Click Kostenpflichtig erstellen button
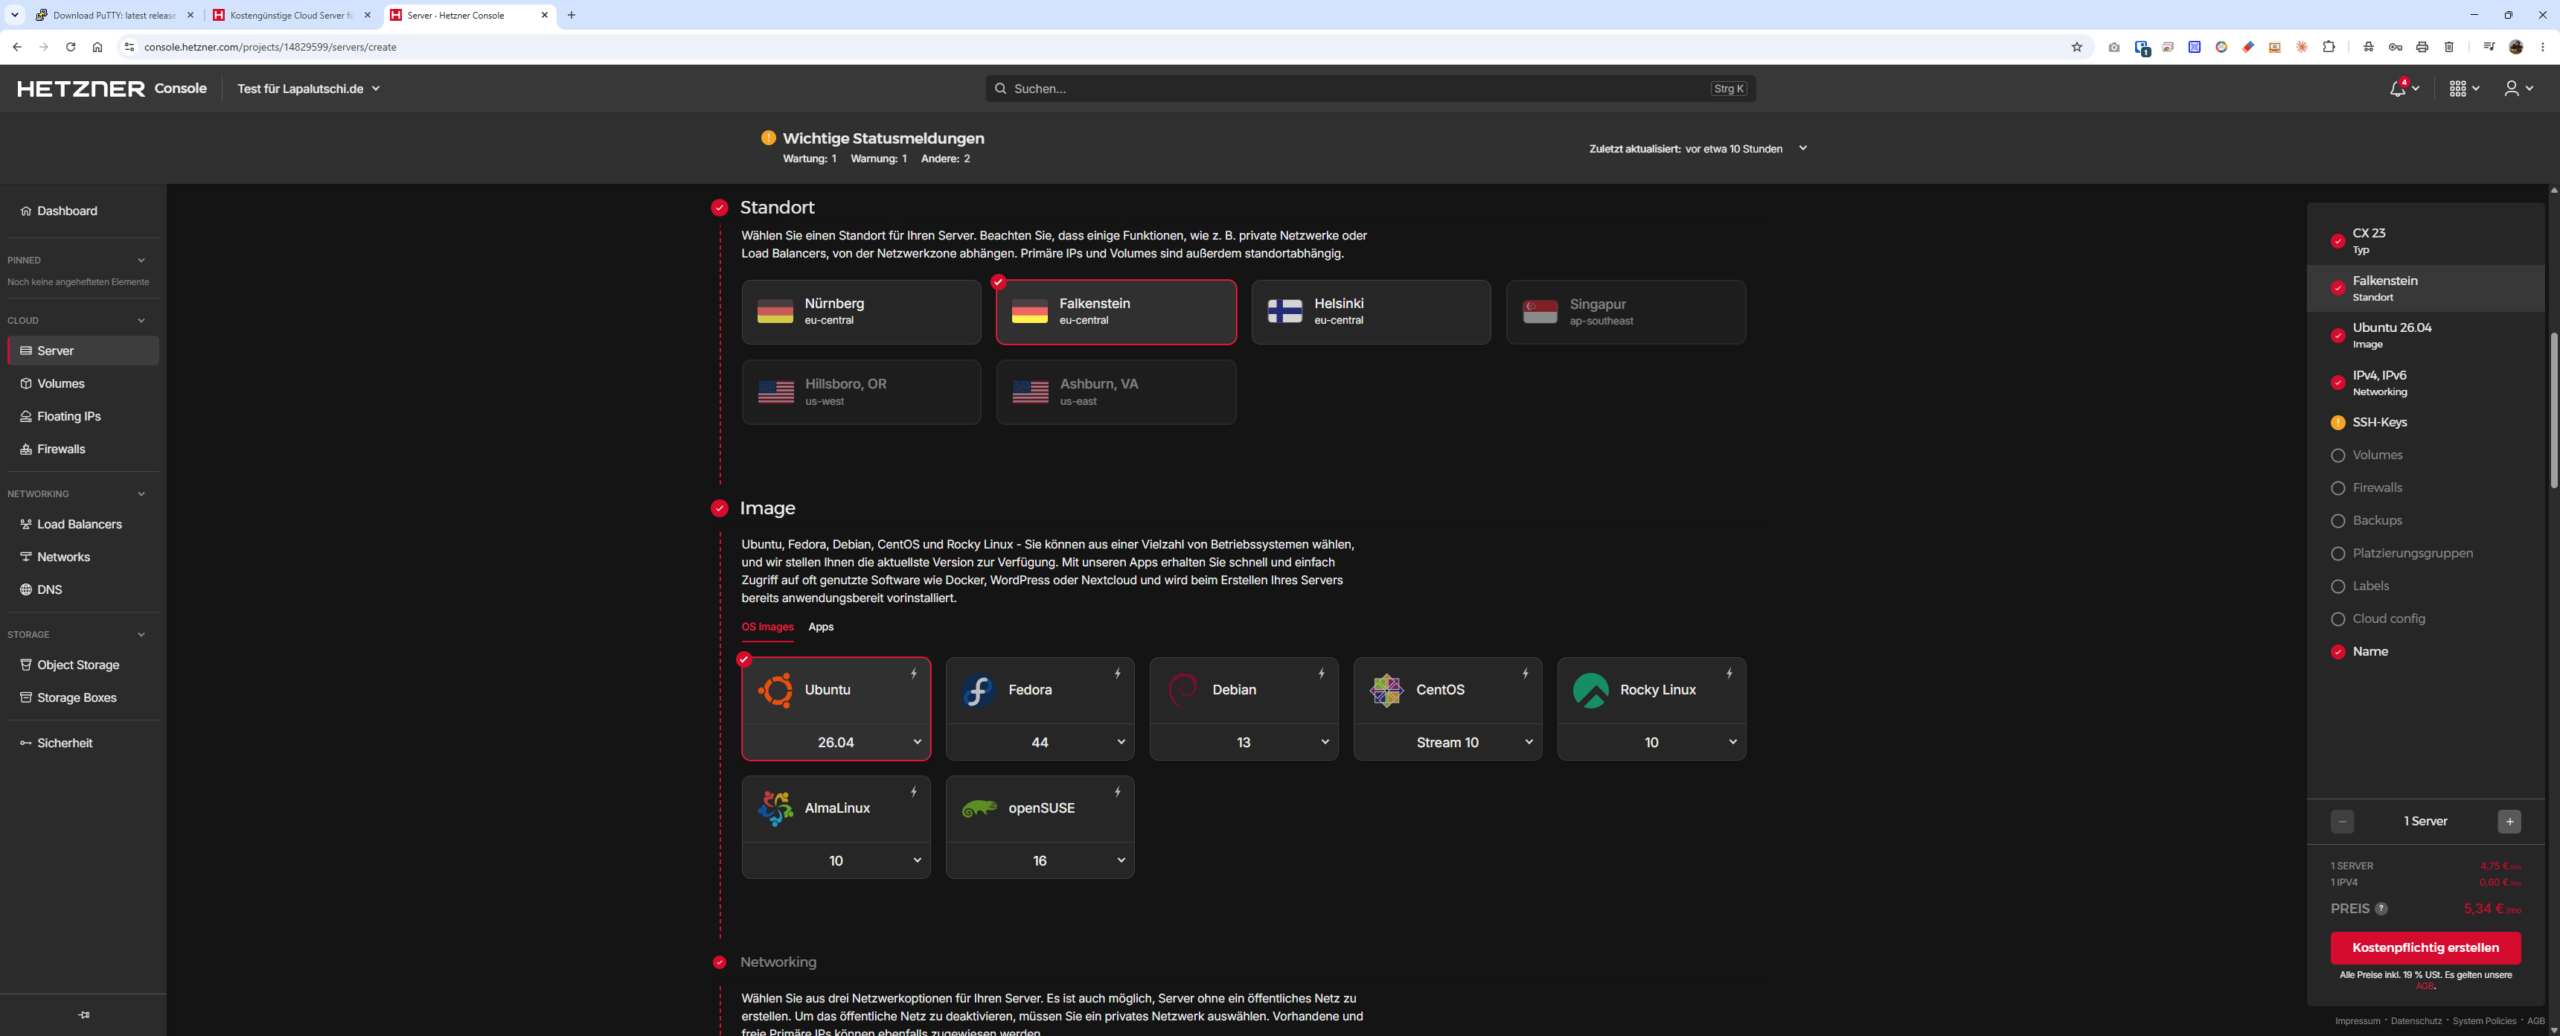Screen dimensions: 2560x1036 (2425, 948)
